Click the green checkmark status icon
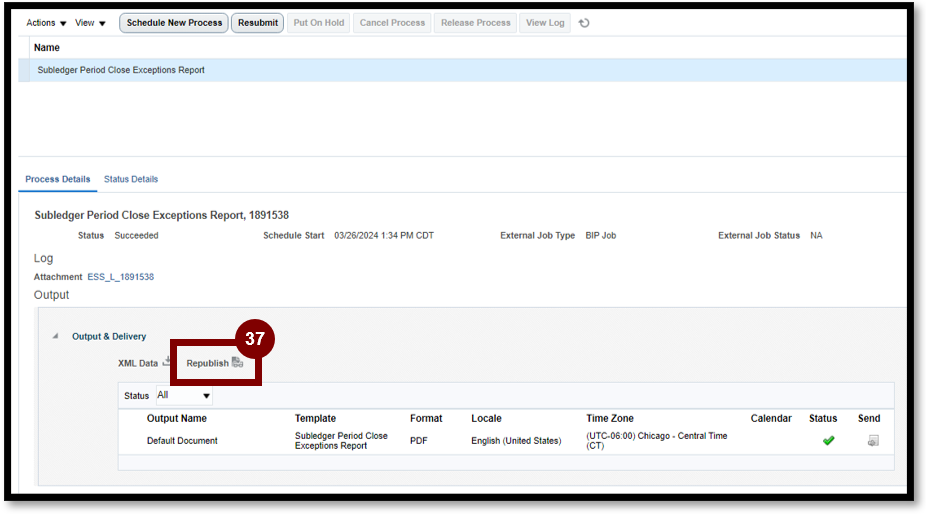The width and height of the screenshot is (926, 515). pyautogui.click(x=828, y=441)
